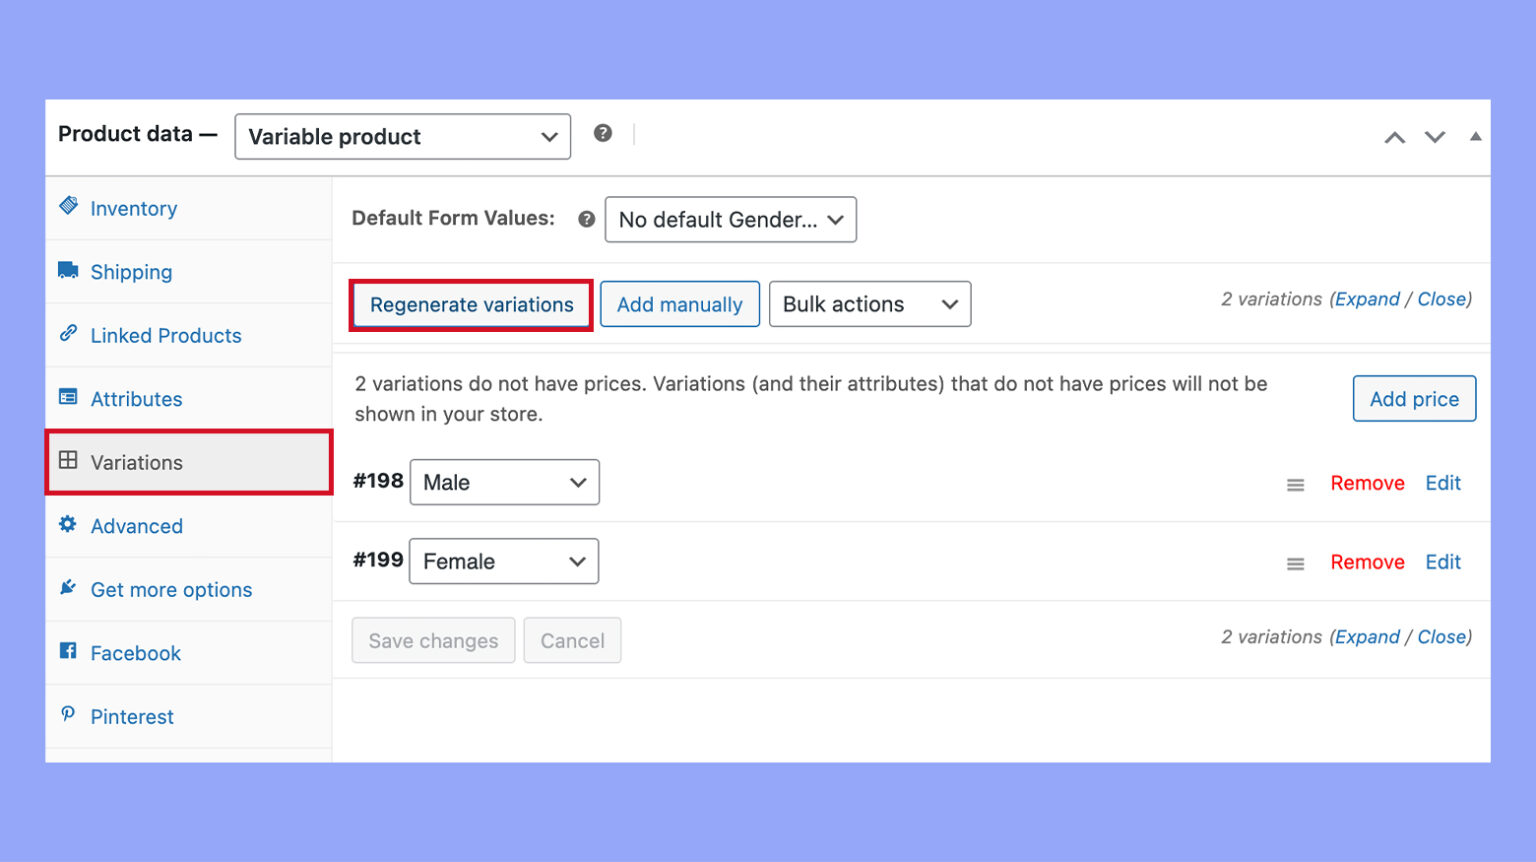Select the Inventory section icon

tap(68, 206)
